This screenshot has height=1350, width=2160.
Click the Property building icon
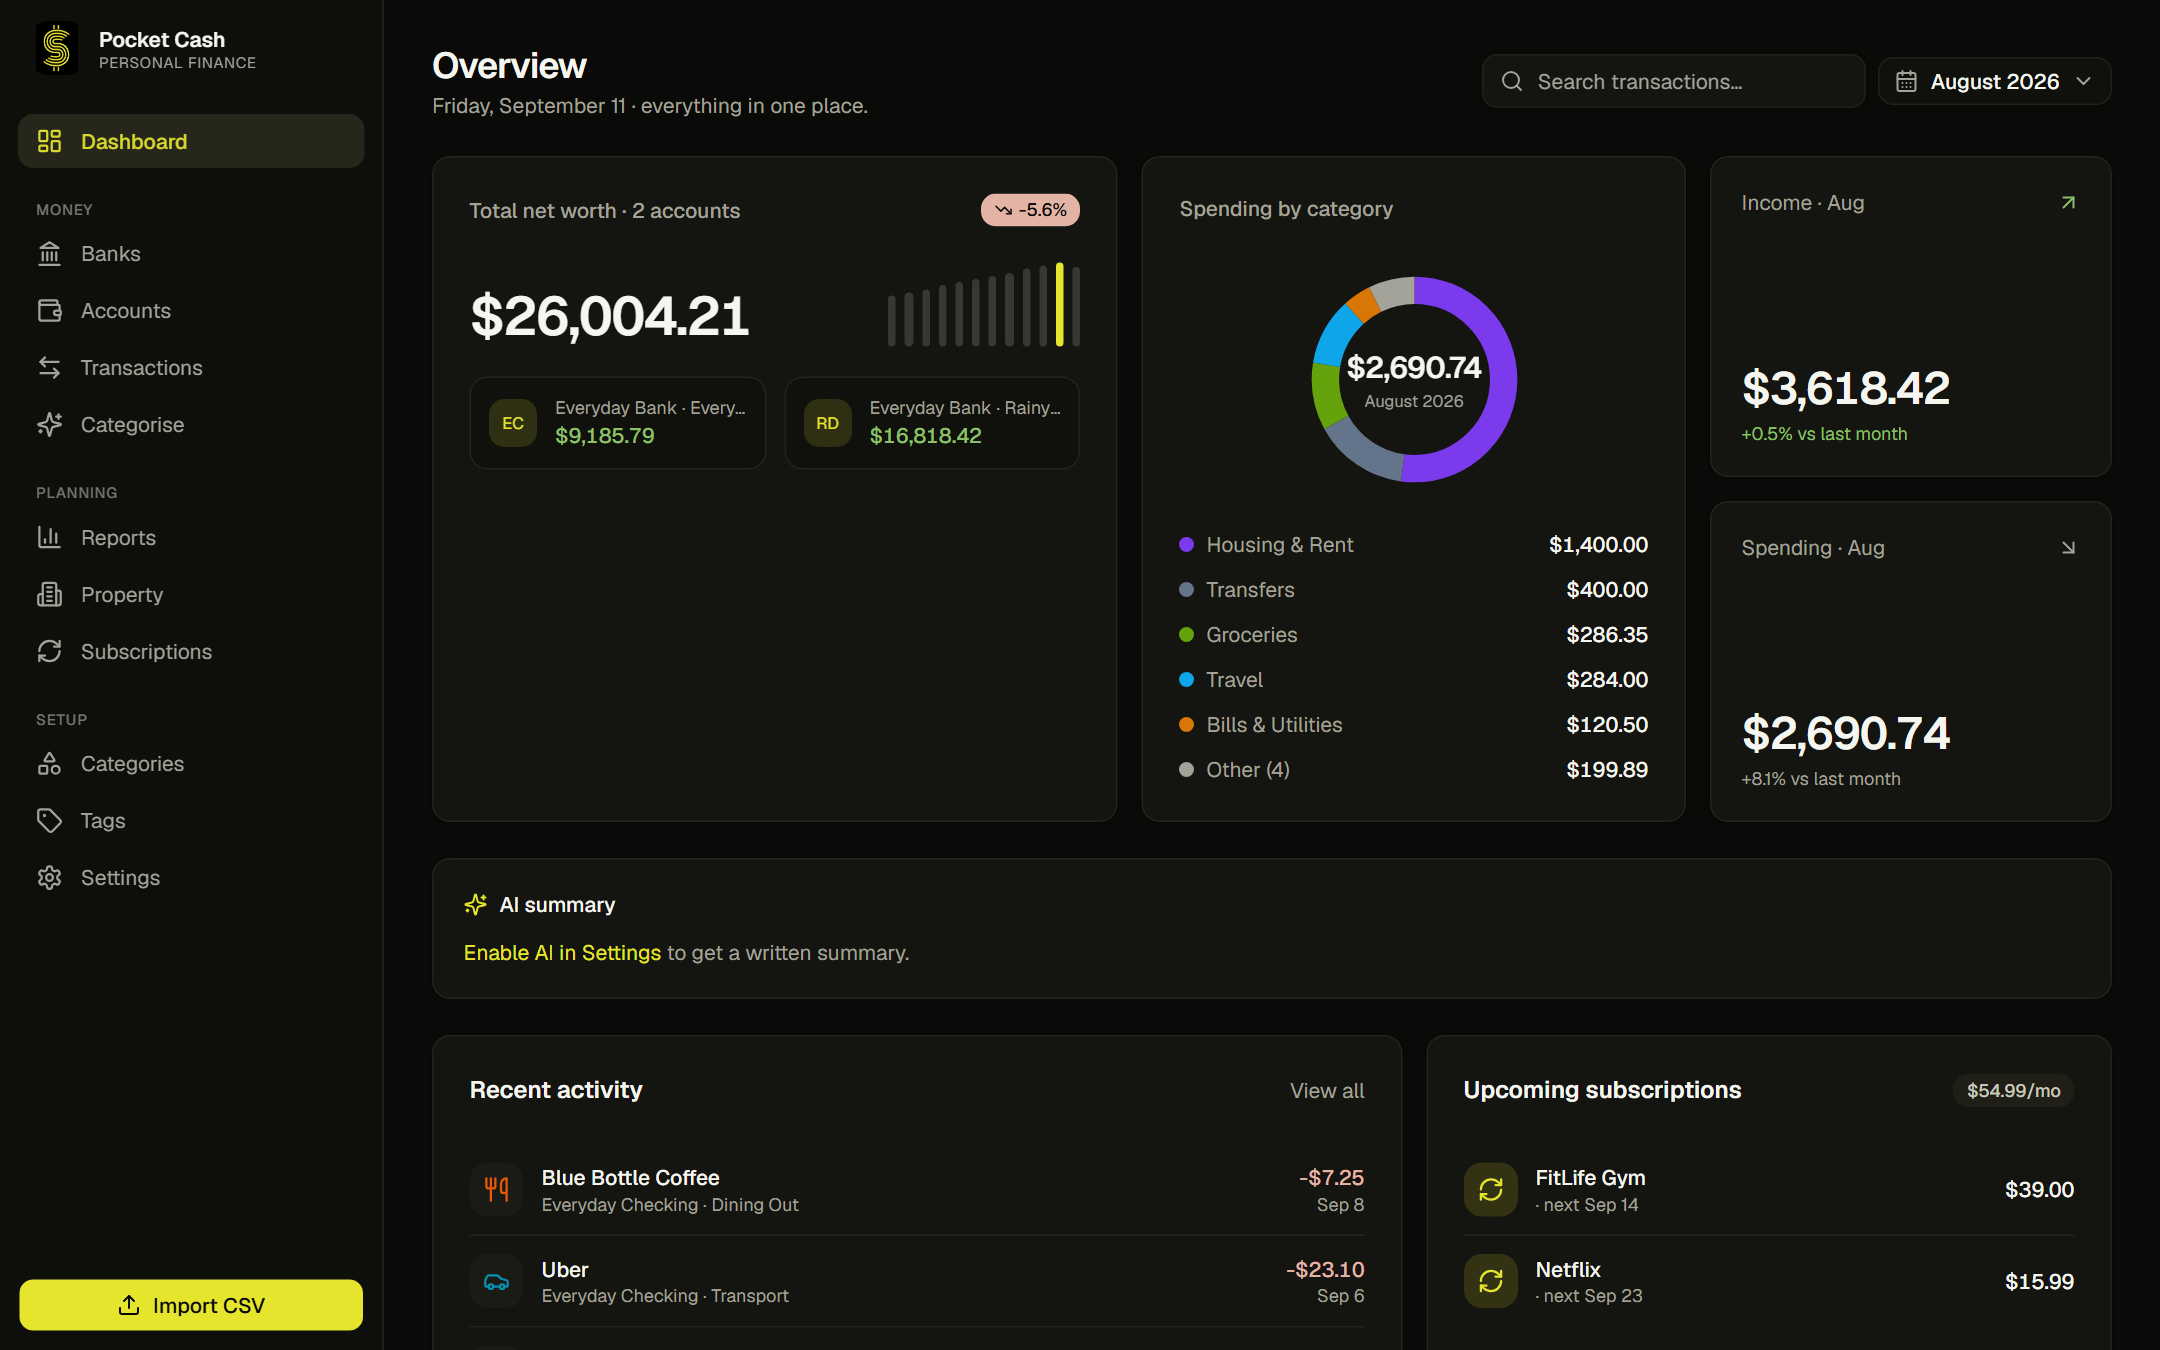tap(49, 595)
